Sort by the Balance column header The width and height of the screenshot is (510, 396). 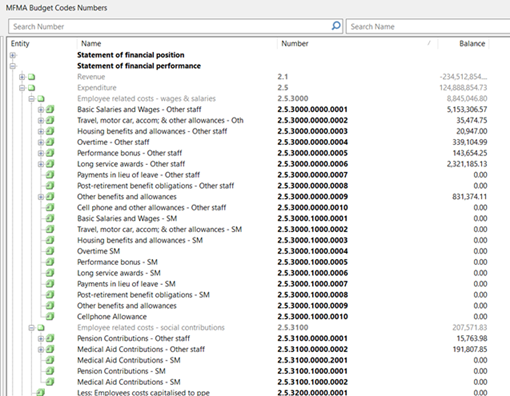pos(472,44)
